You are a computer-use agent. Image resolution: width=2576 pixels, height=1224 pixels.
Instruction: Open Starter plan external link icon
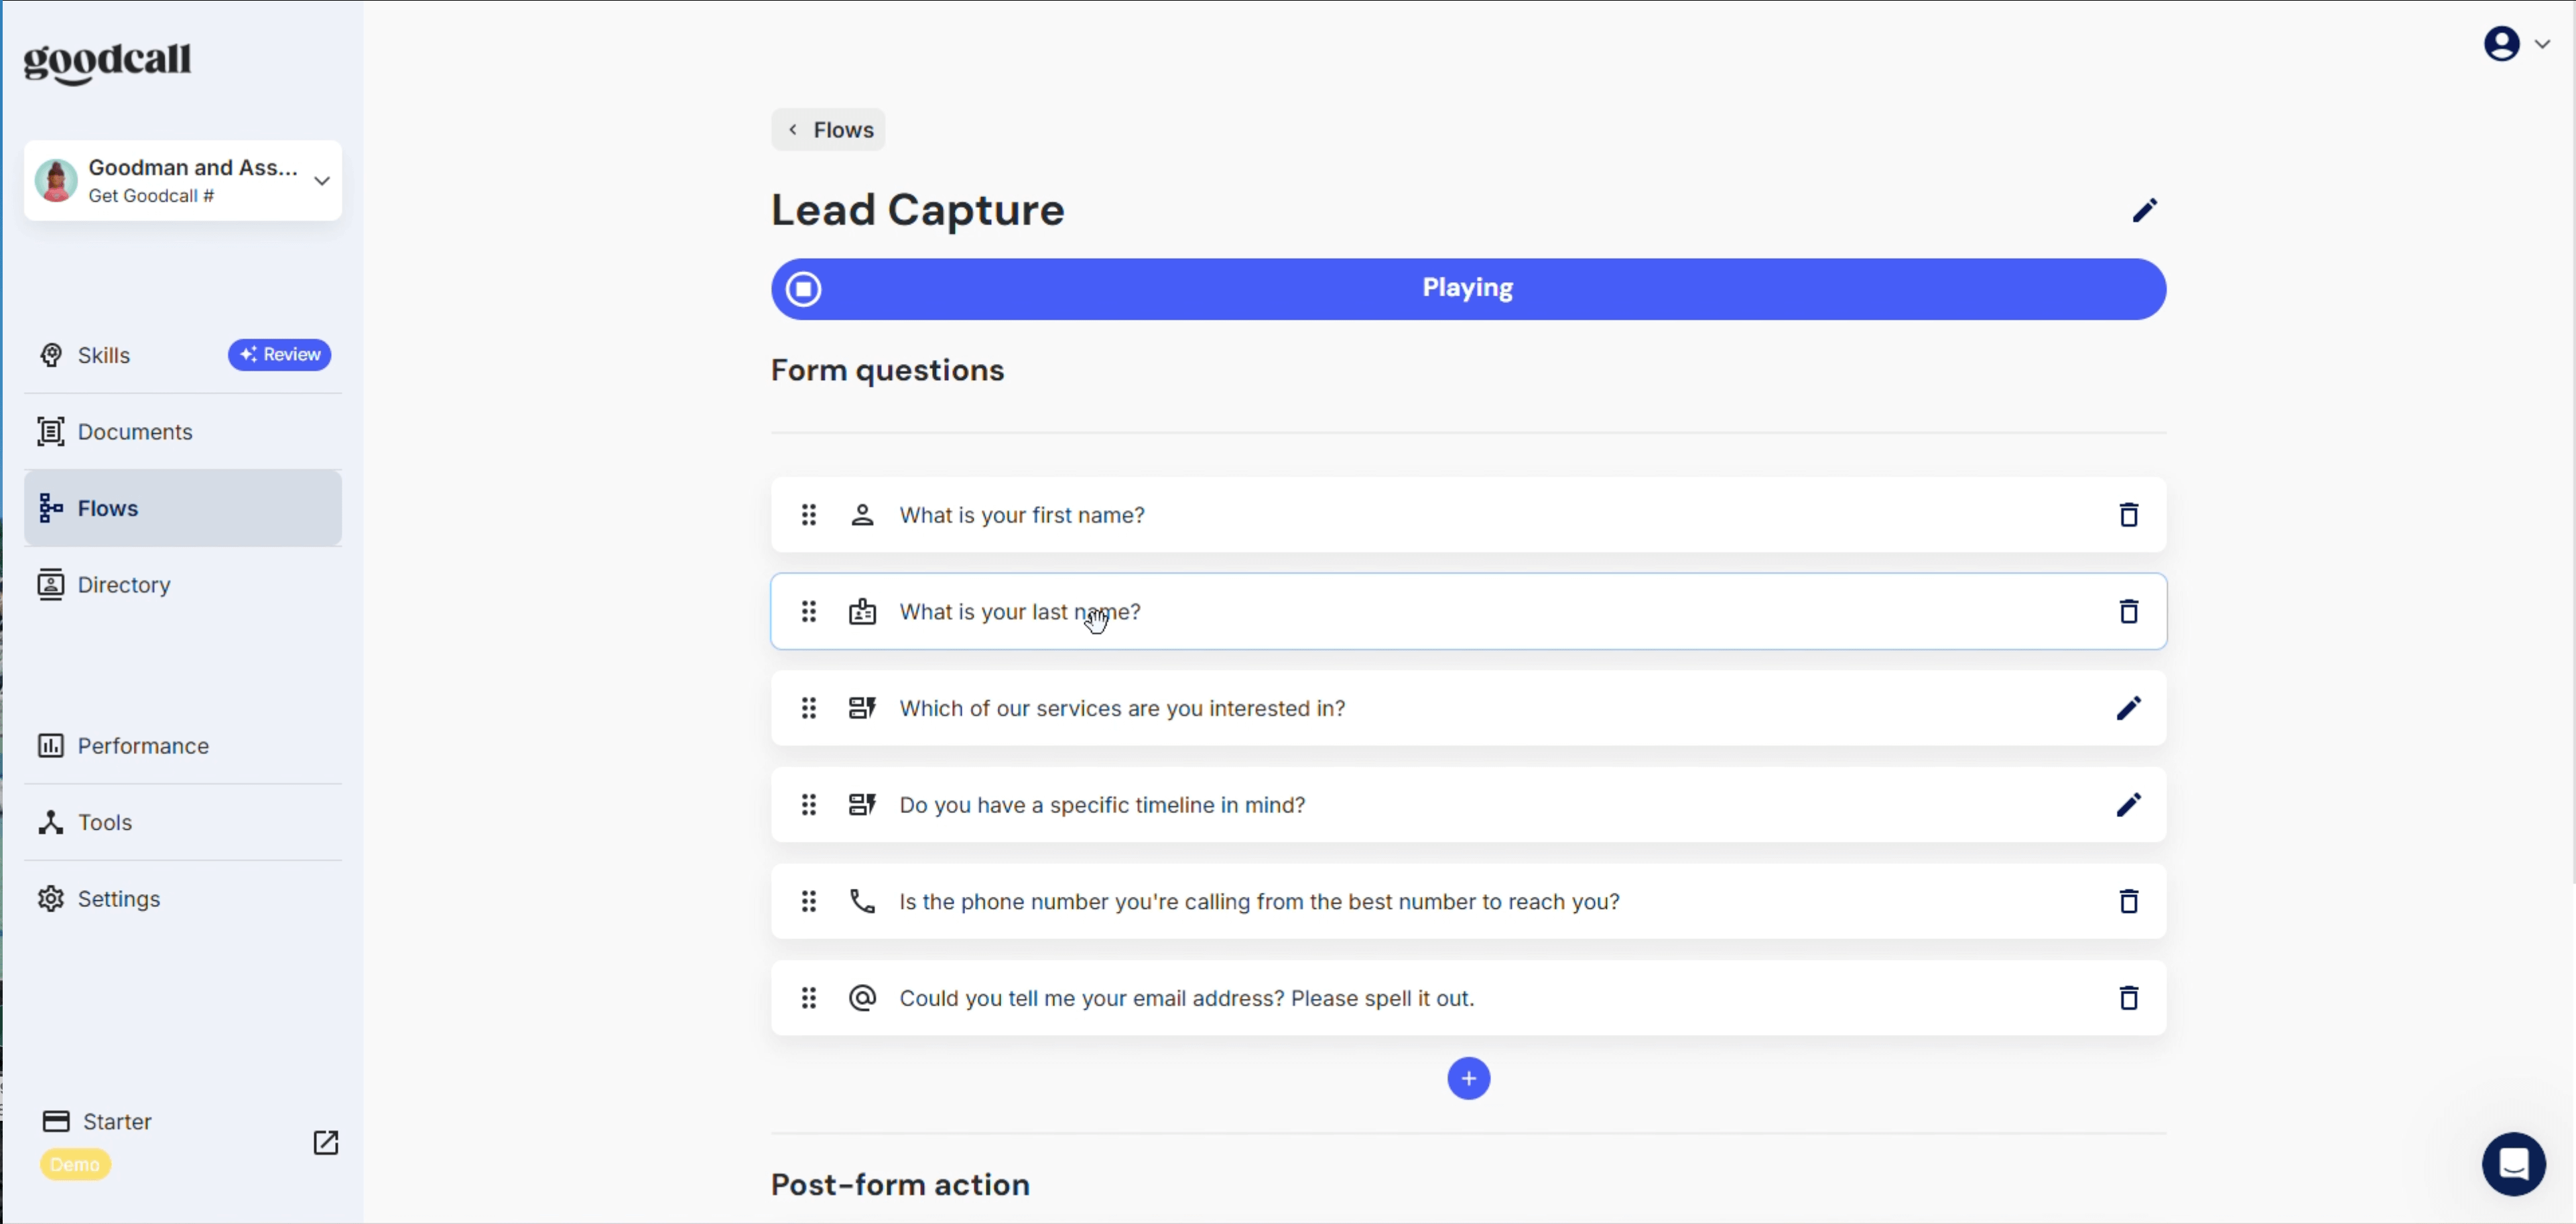pos(326,1142)
